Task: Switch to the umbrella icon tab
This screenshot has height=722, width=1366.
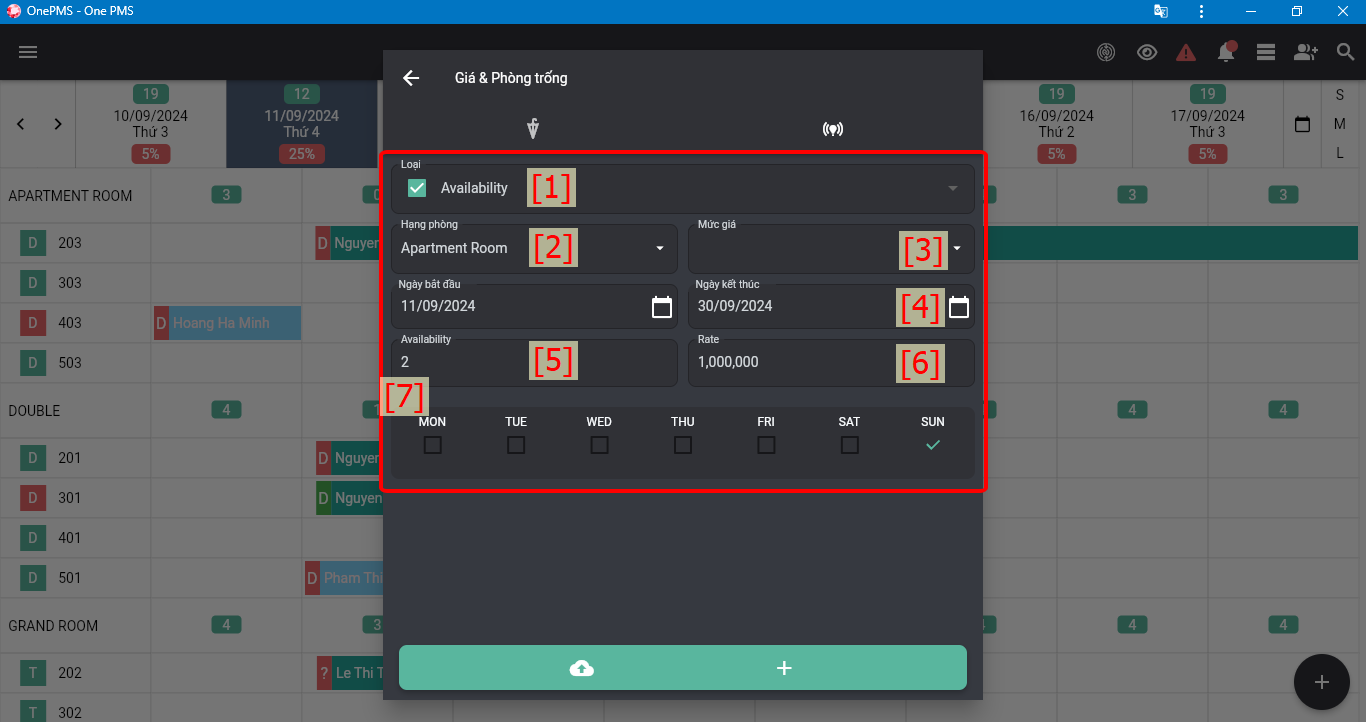Action: (x=533, y=128)
